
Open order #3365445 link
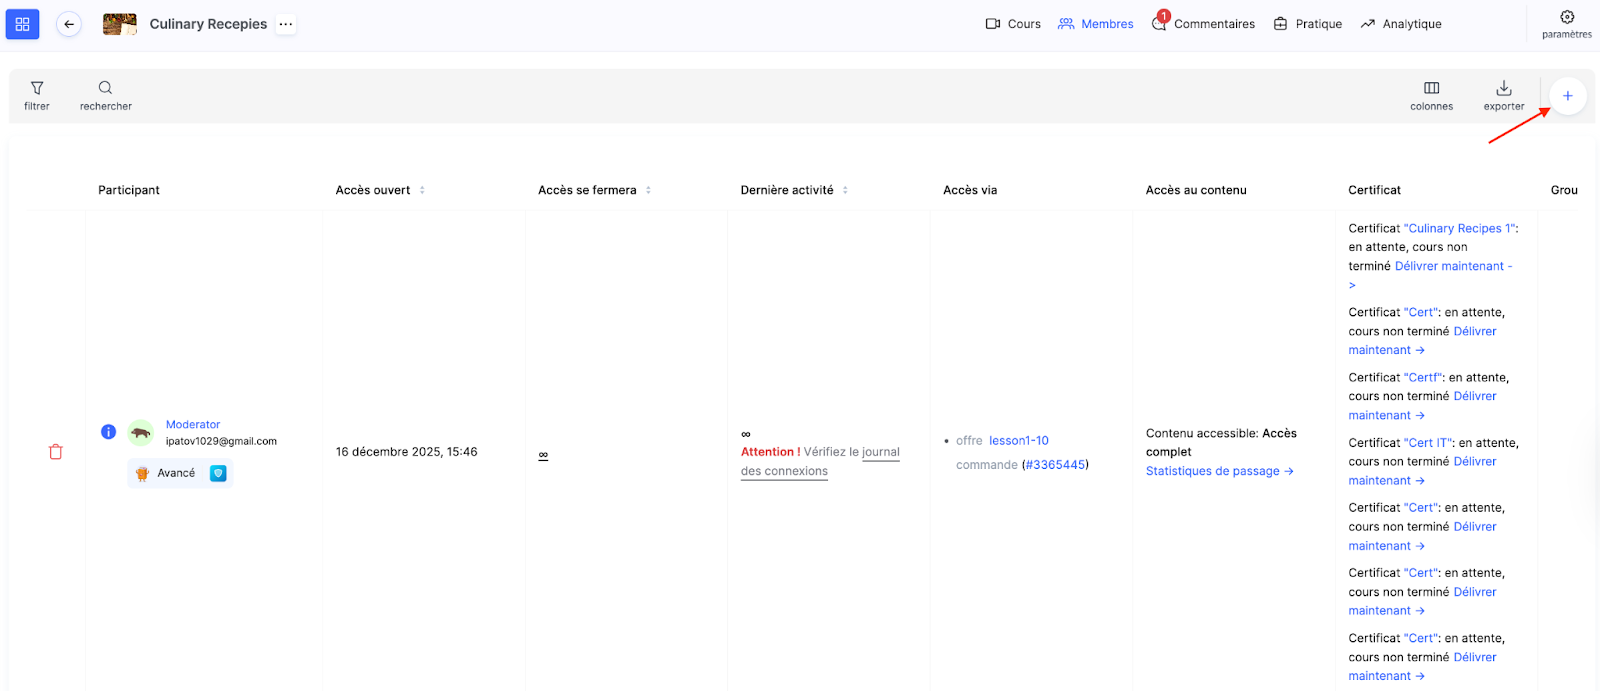coord(1055,465)
